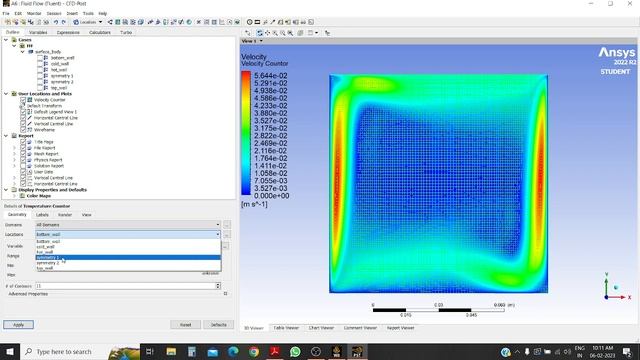640x360 pixels.
Task: Open the Labels tab in the details panel
Action: [x=42, y=215]
